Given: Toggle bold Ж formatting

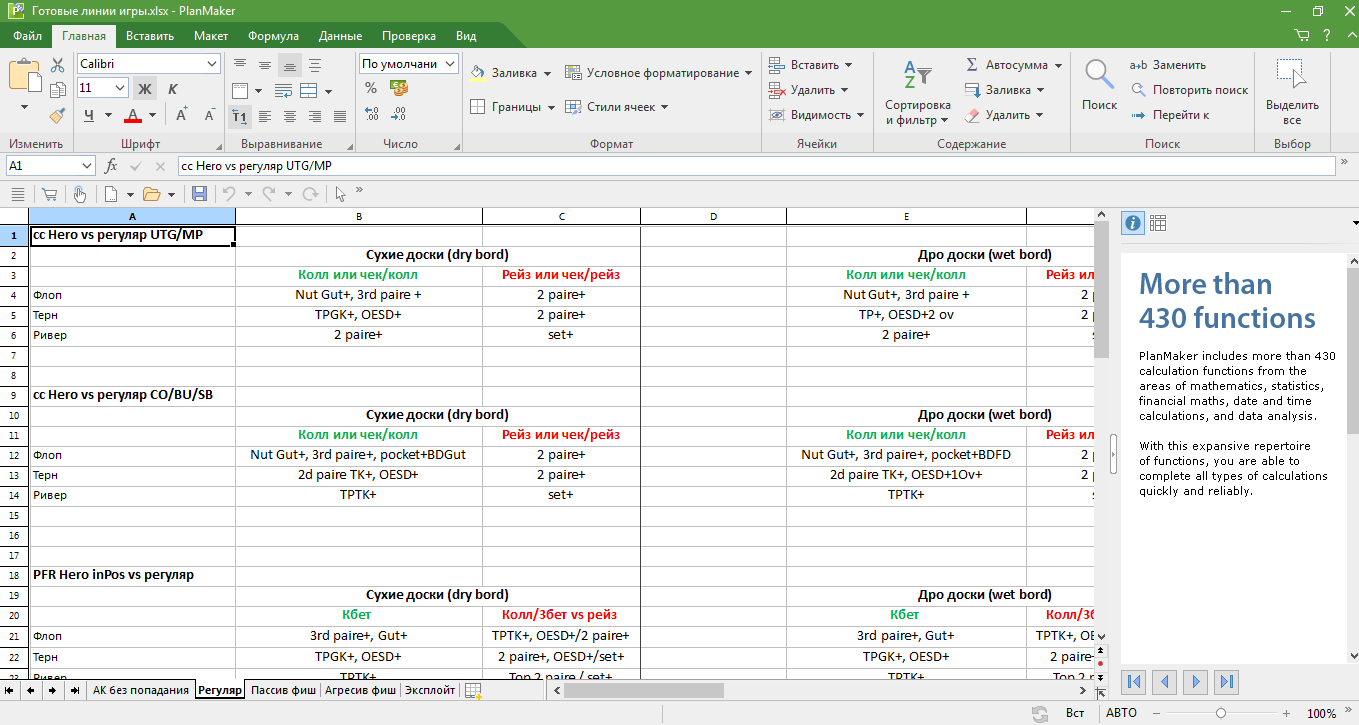Looking at the screenshot, I should (x=145, y=88).
